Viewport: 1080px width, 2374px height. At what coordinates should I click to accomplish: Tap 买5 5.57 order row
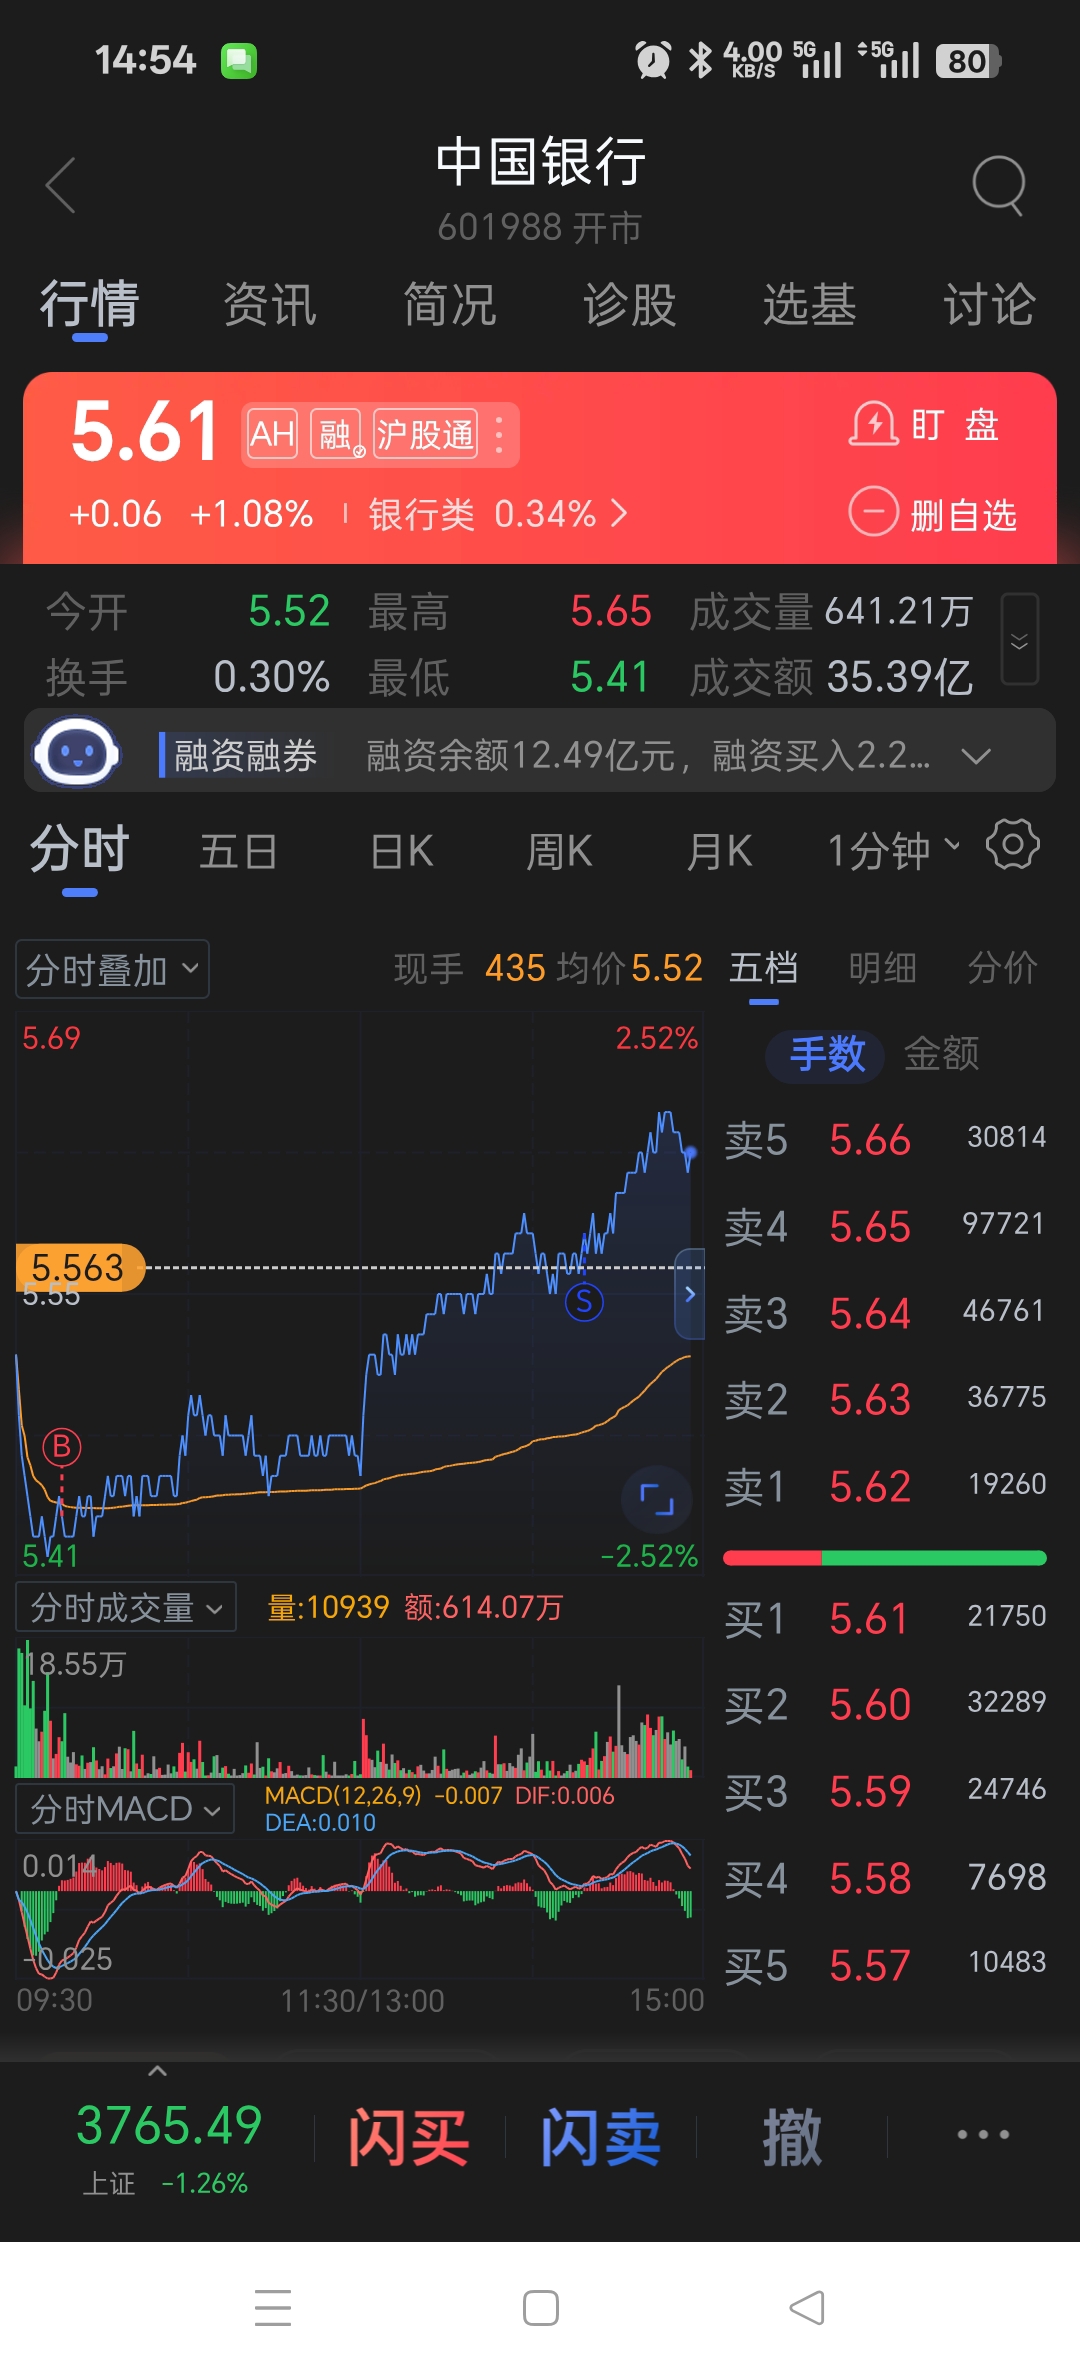885,1965
